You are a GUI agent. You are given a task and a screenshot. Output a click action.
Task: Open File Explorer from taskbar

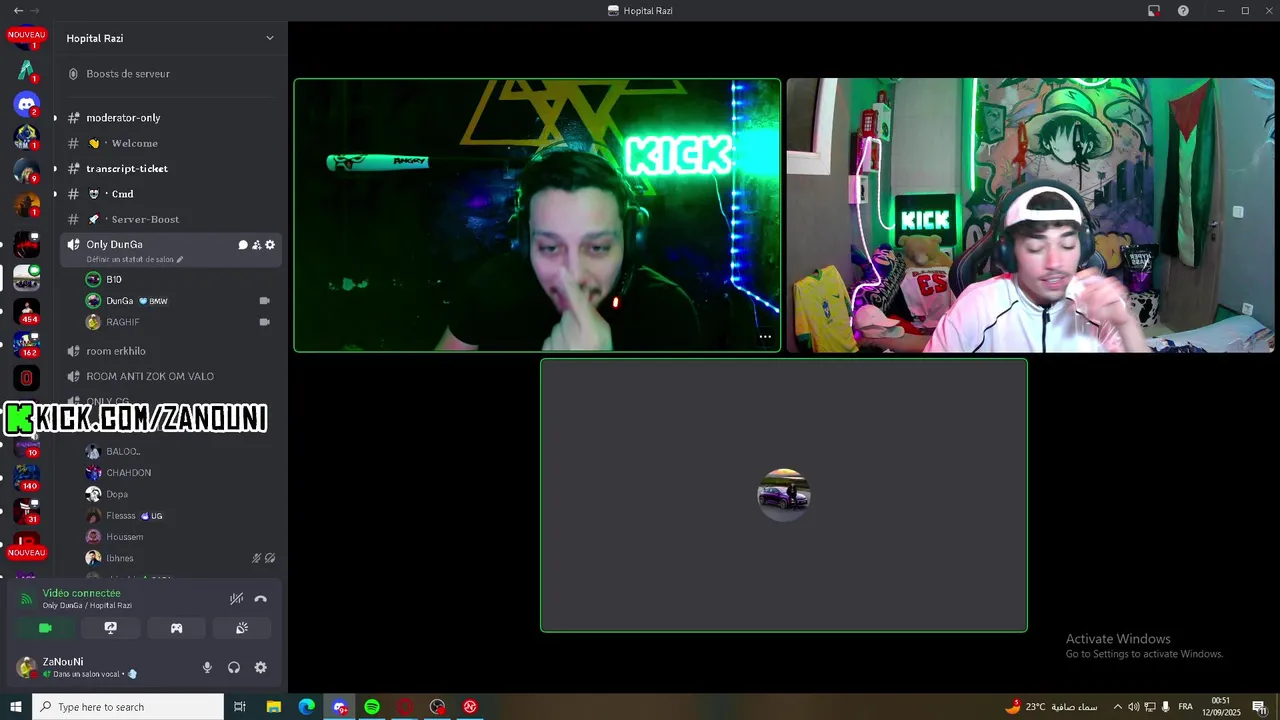(x=273, y=707)
